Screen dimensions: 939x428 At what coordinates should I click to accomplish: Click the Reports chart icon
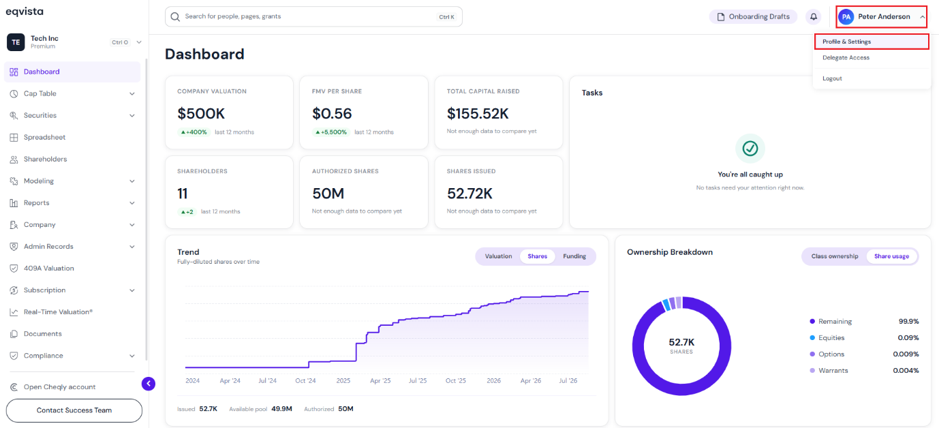[x=14, y=203]
